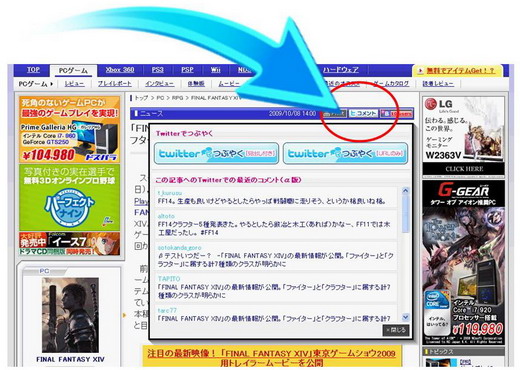Open TAPITO user profile link
Viewport: 520px width, 370px height.
pos(169,279)
